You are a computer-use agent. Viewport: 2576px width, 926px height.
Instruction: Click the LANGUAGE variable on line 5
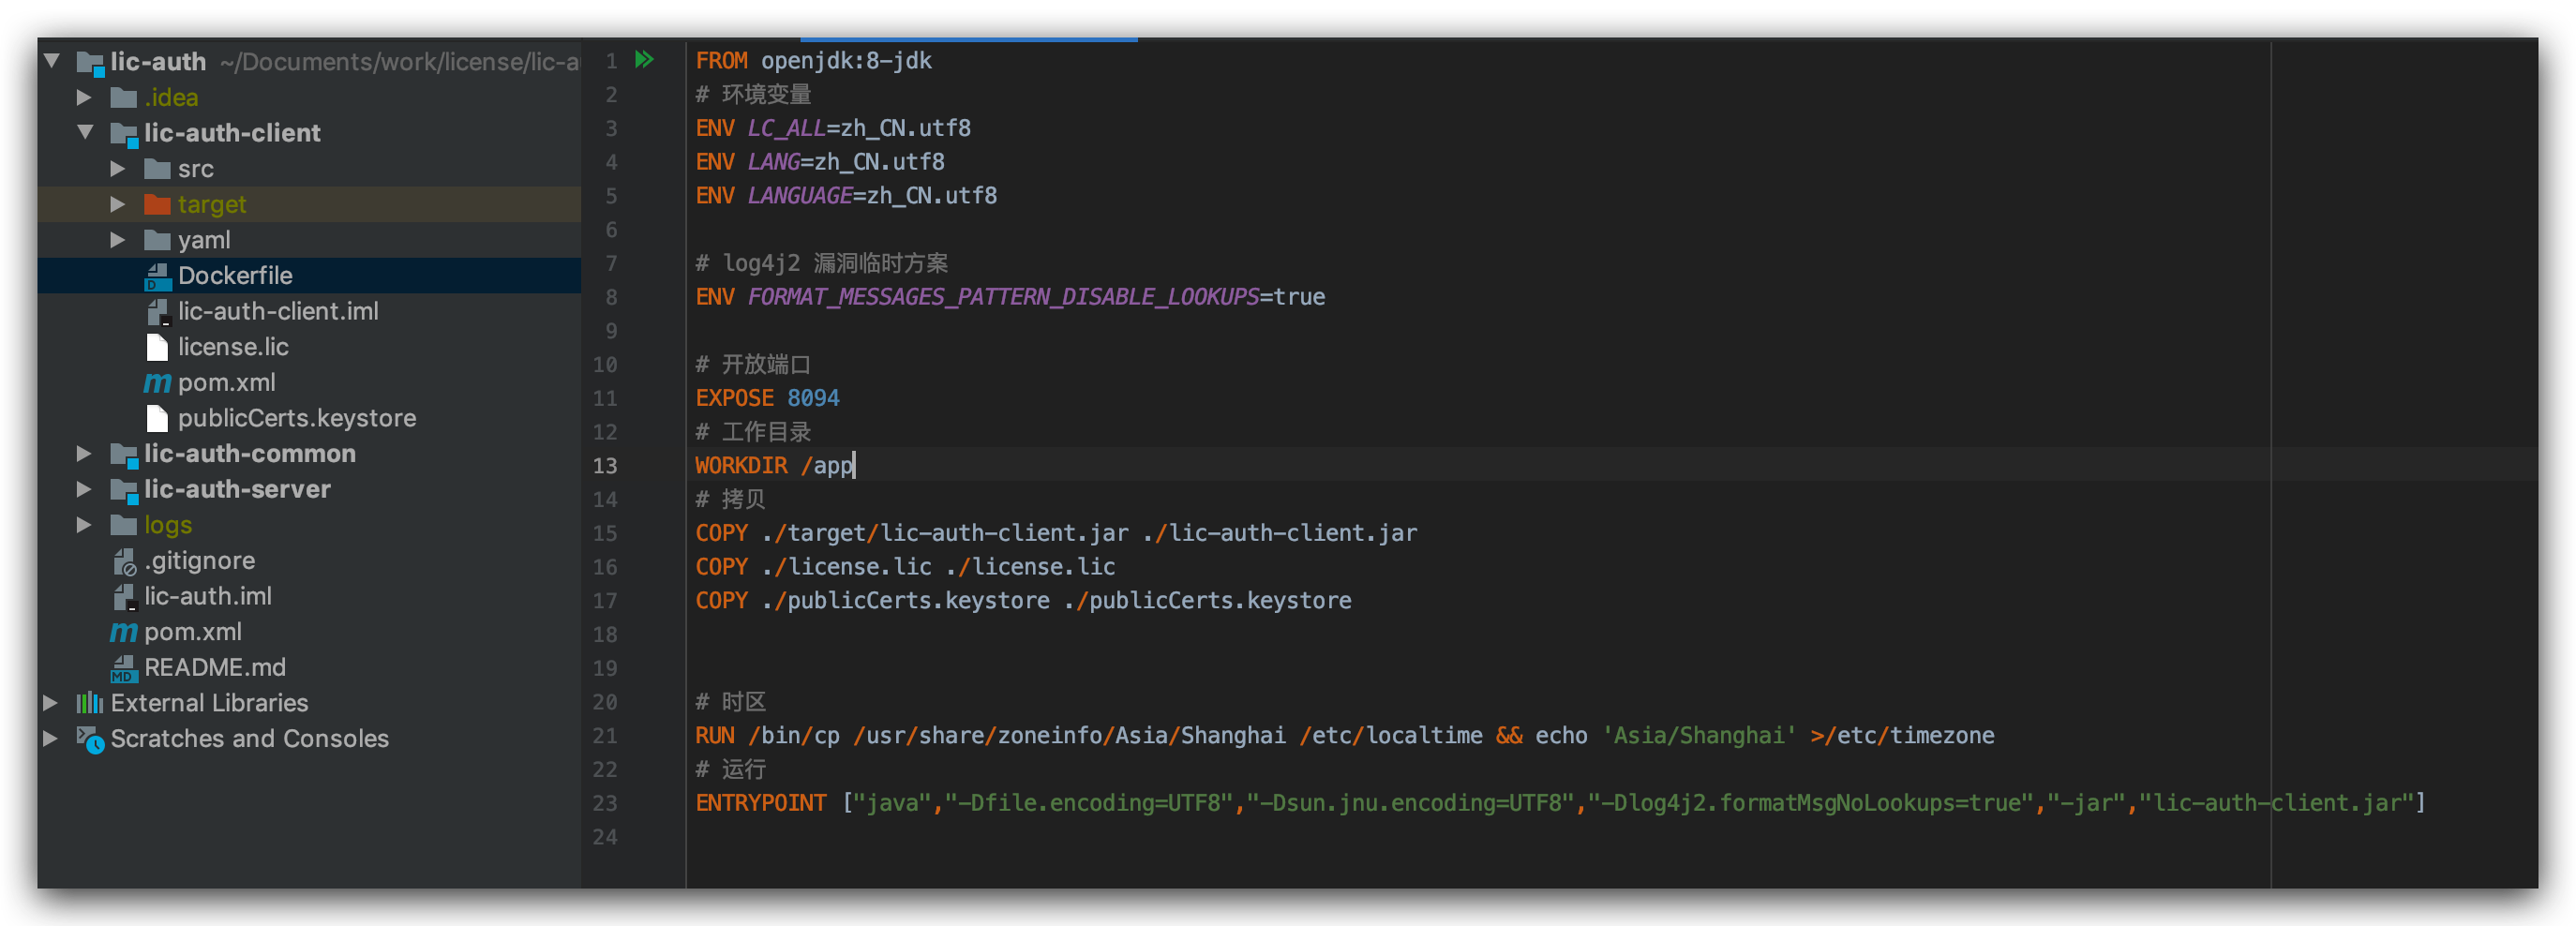[x=800, y=196]
